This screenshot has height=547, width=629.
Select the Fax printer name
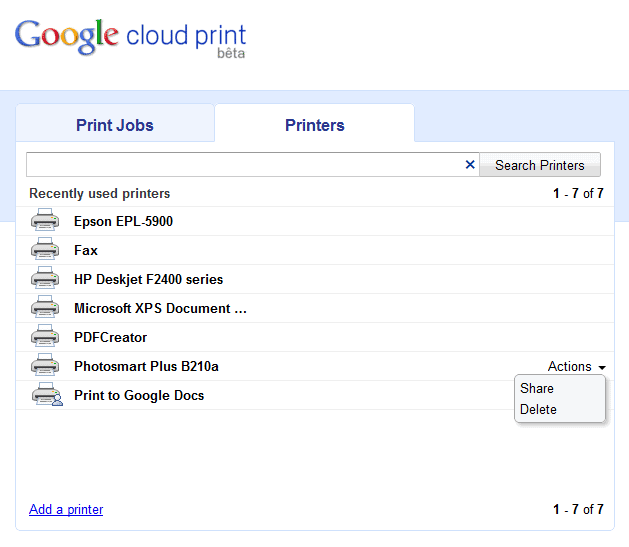[x=86, y=250]
